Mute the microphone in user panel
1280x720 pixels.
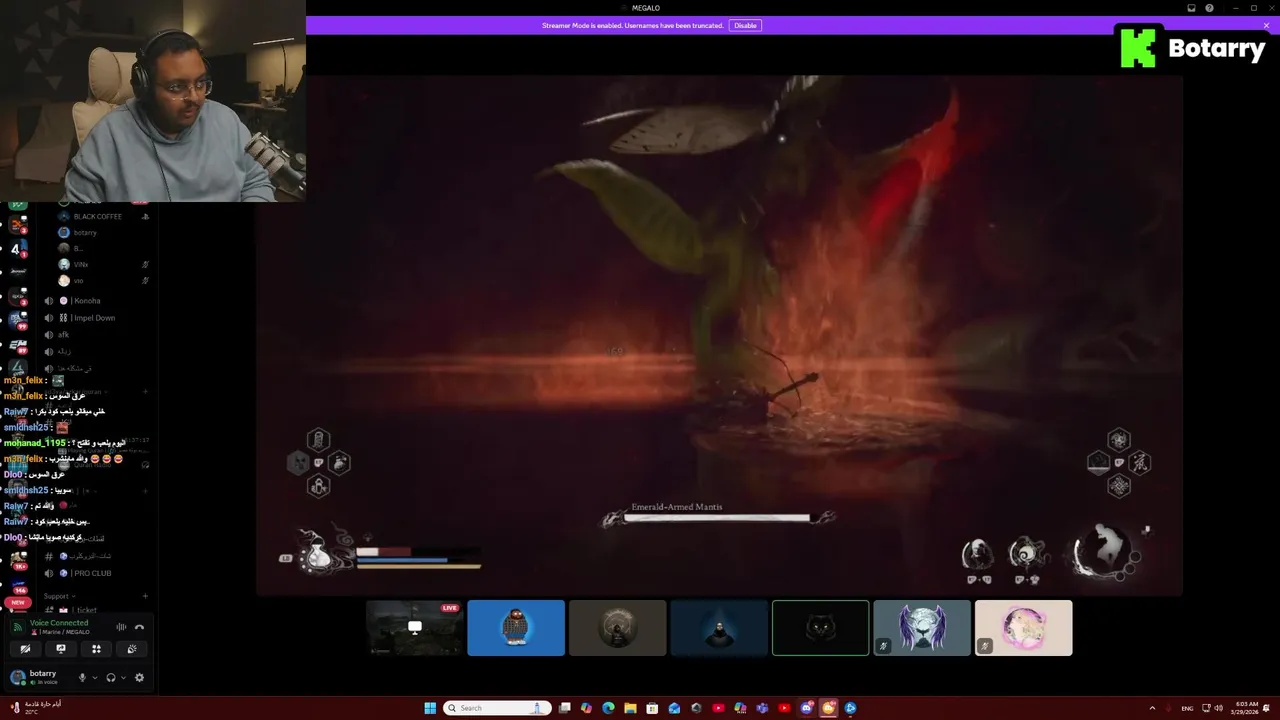(82, 677)
